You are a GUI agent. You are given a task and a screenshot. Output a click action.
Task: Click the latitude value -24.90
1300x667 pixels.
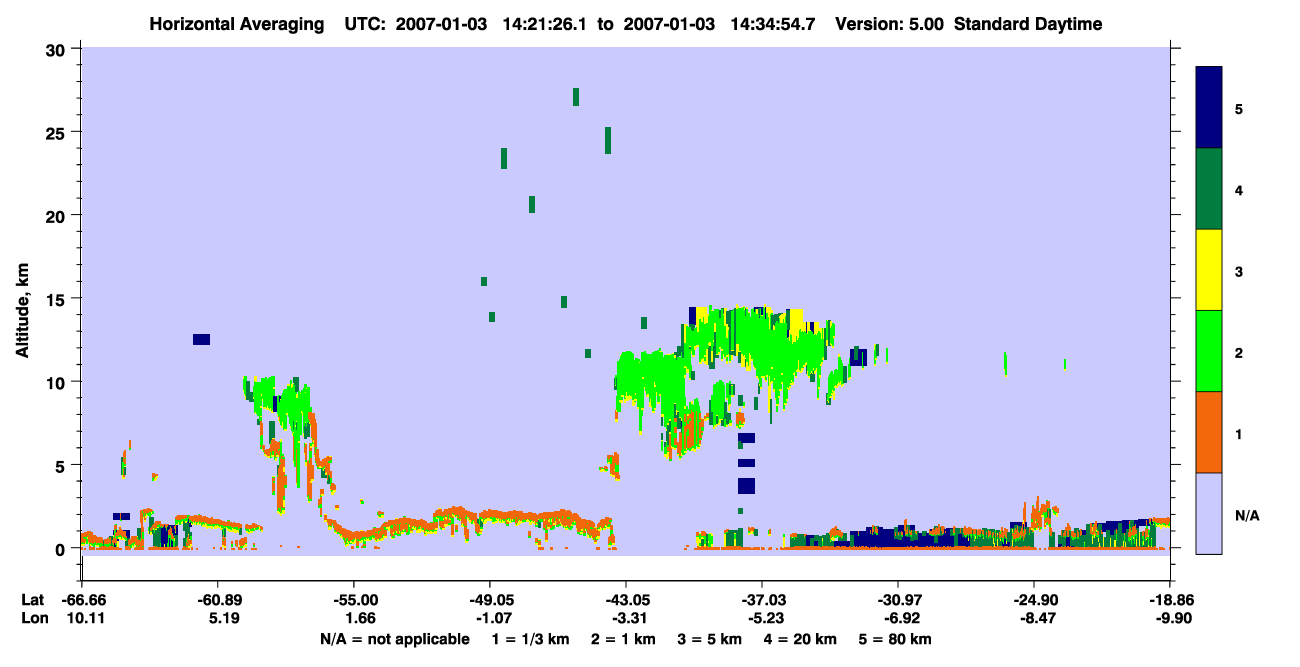(x=1034, y=599)
